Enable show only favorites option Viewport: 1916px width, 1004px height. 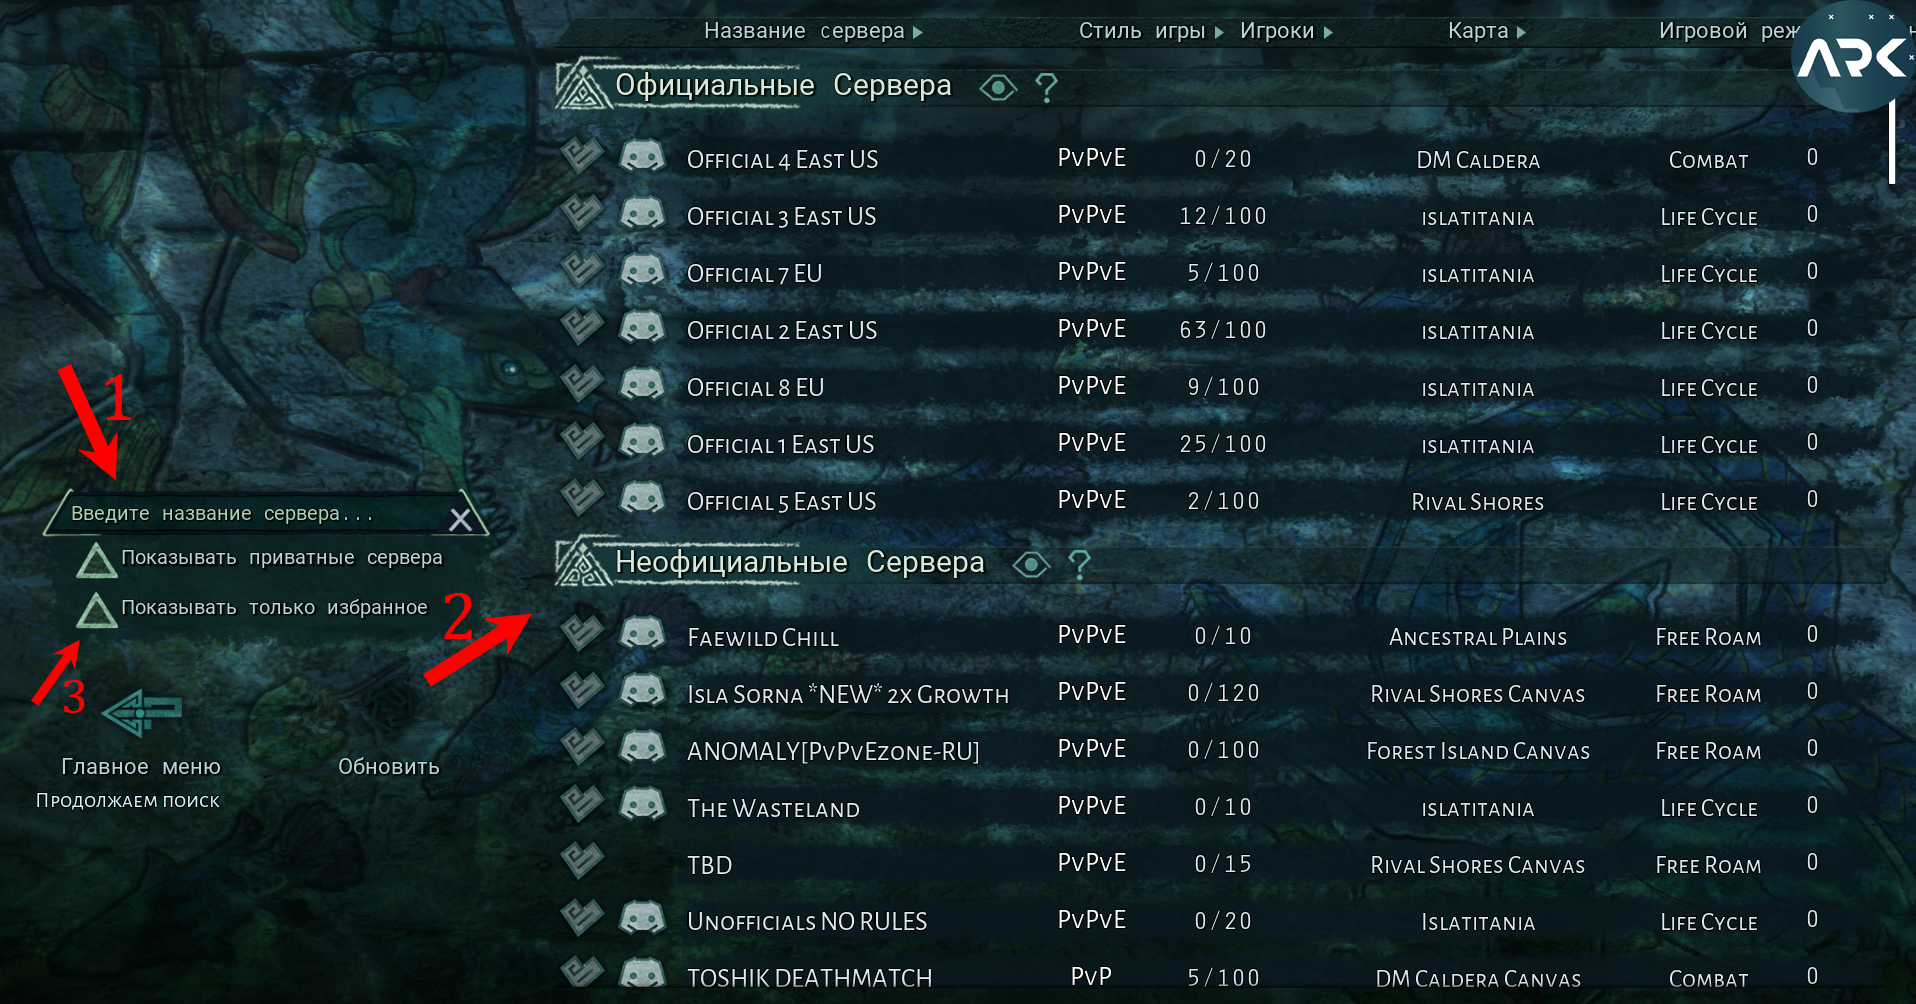[x=97, y=610]
